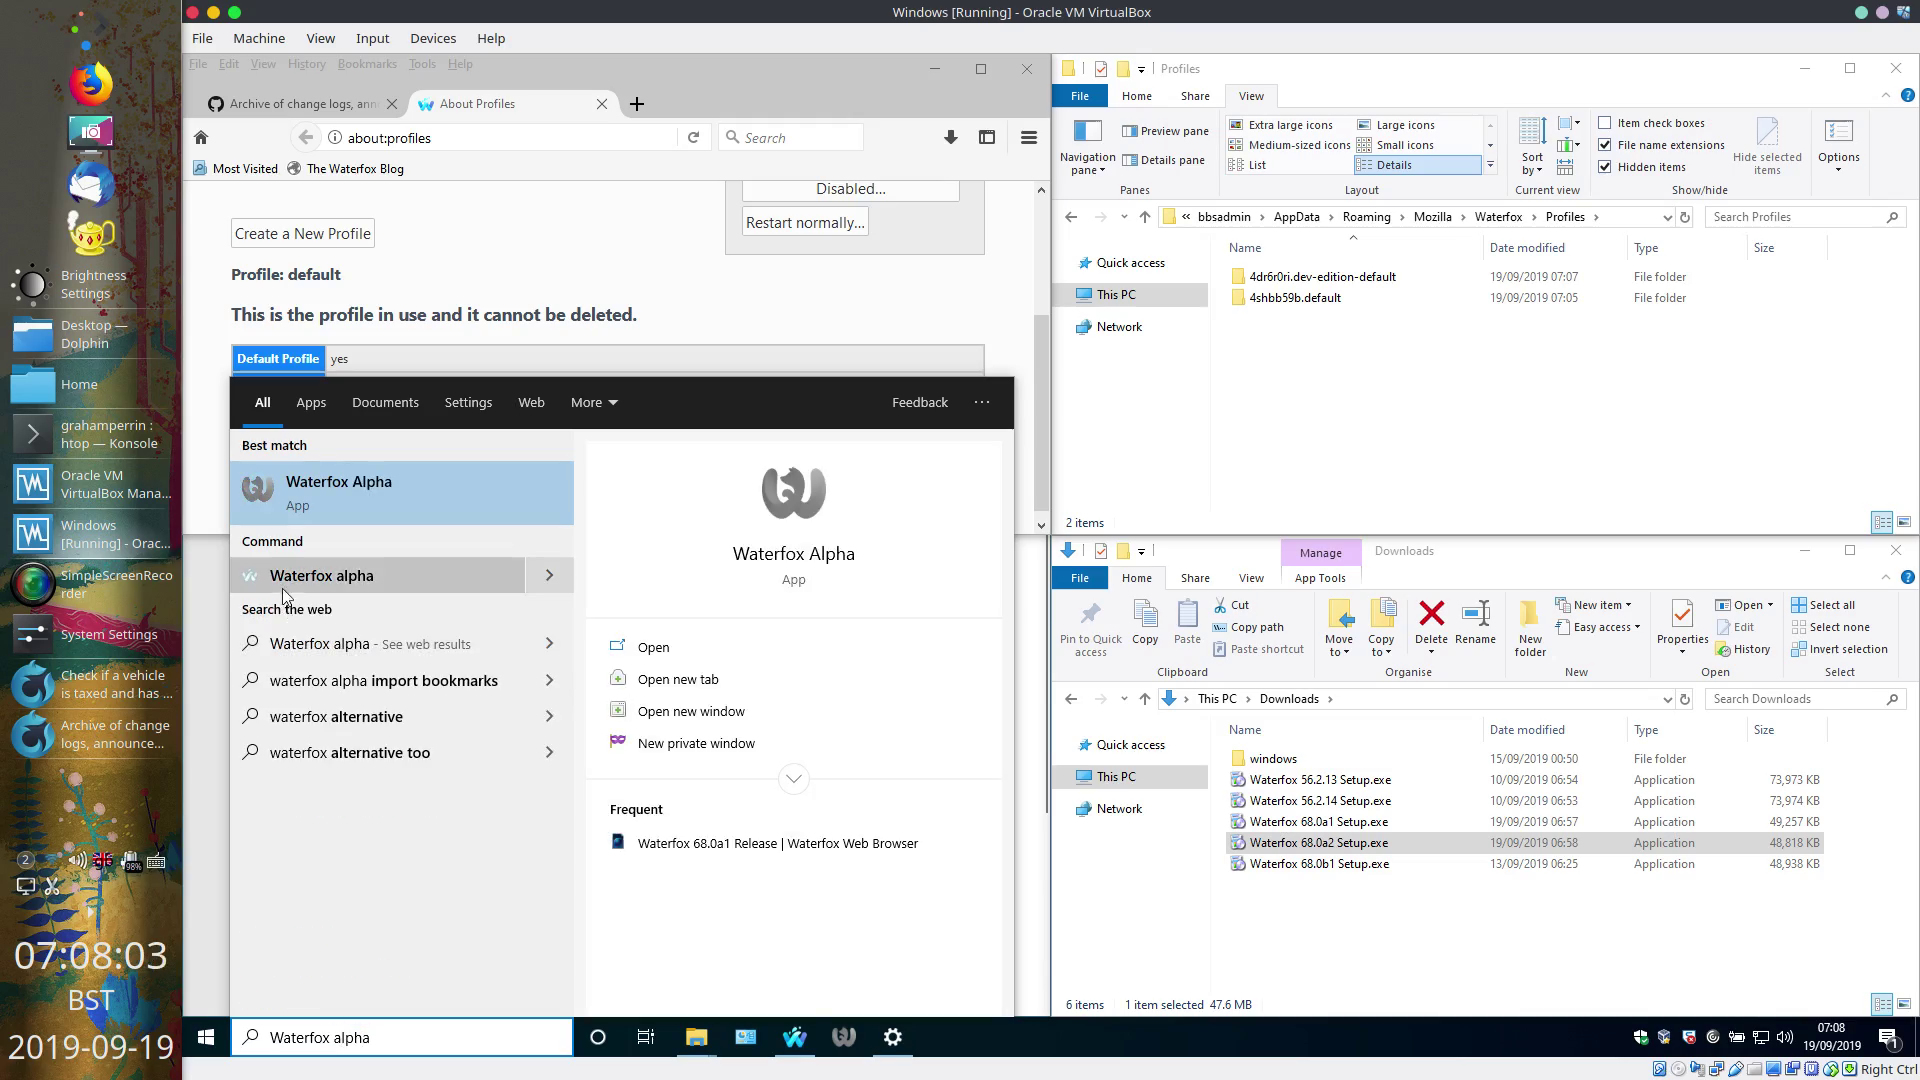Viewport: 1920px width, 1080px height.
Task: Click the Firefox home icon
Action: pos(201,138)
